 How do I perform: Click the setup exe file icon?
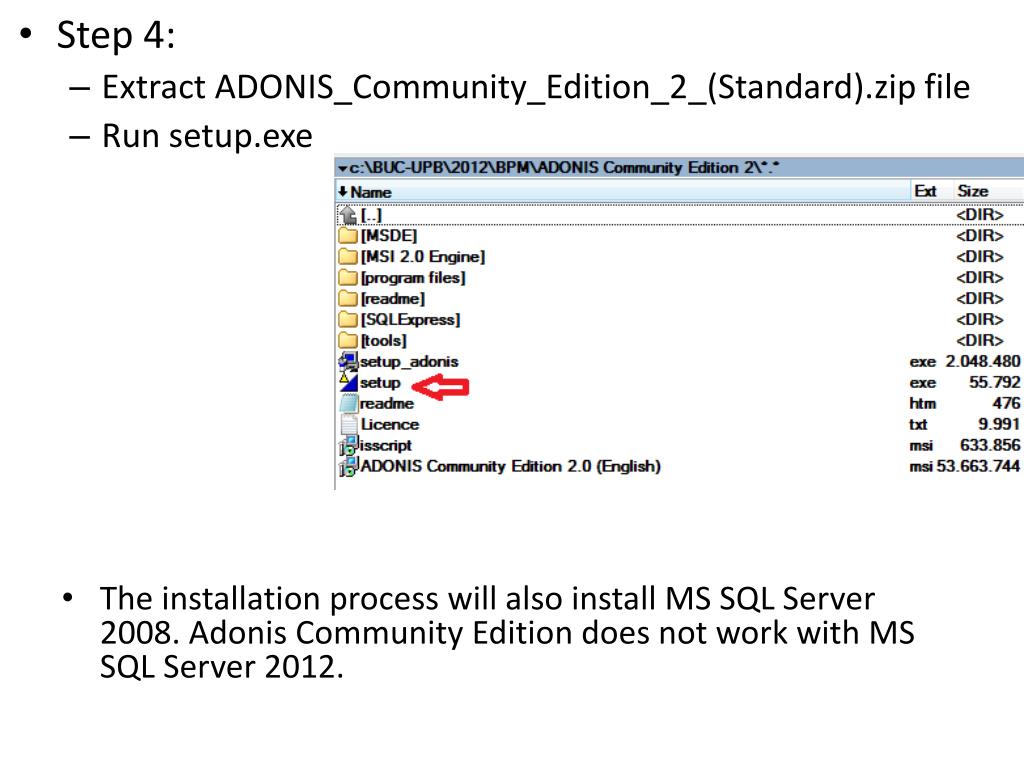click(x=347, y=382)
